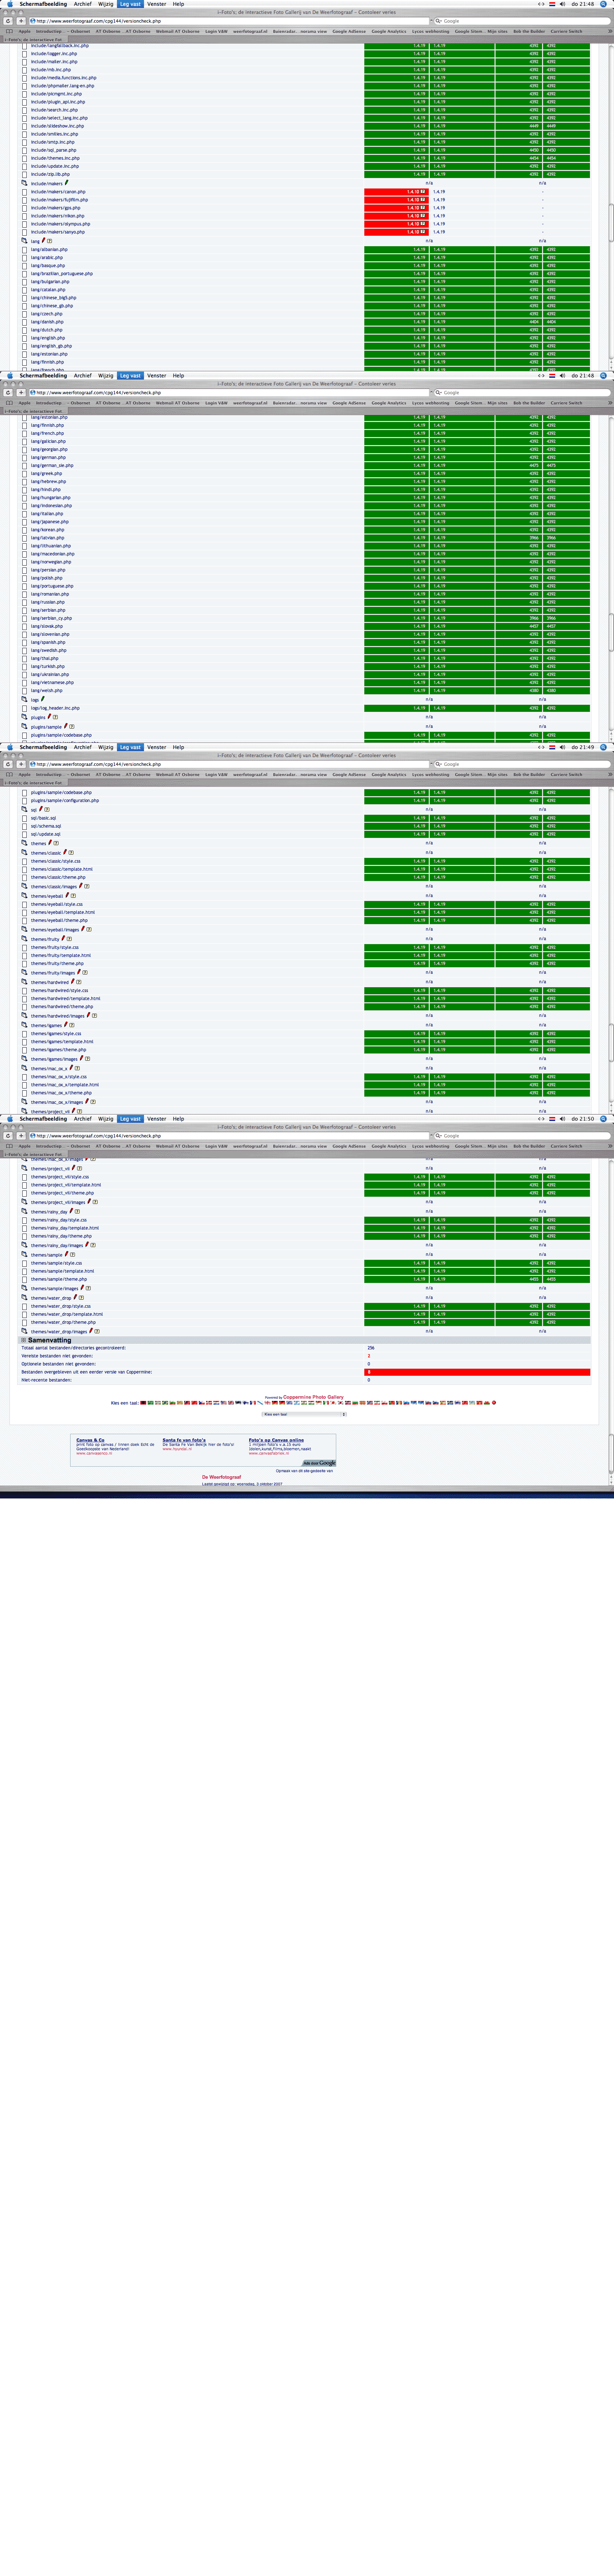Click help icon next to themes/eyeball/images

tap(89, 930)
